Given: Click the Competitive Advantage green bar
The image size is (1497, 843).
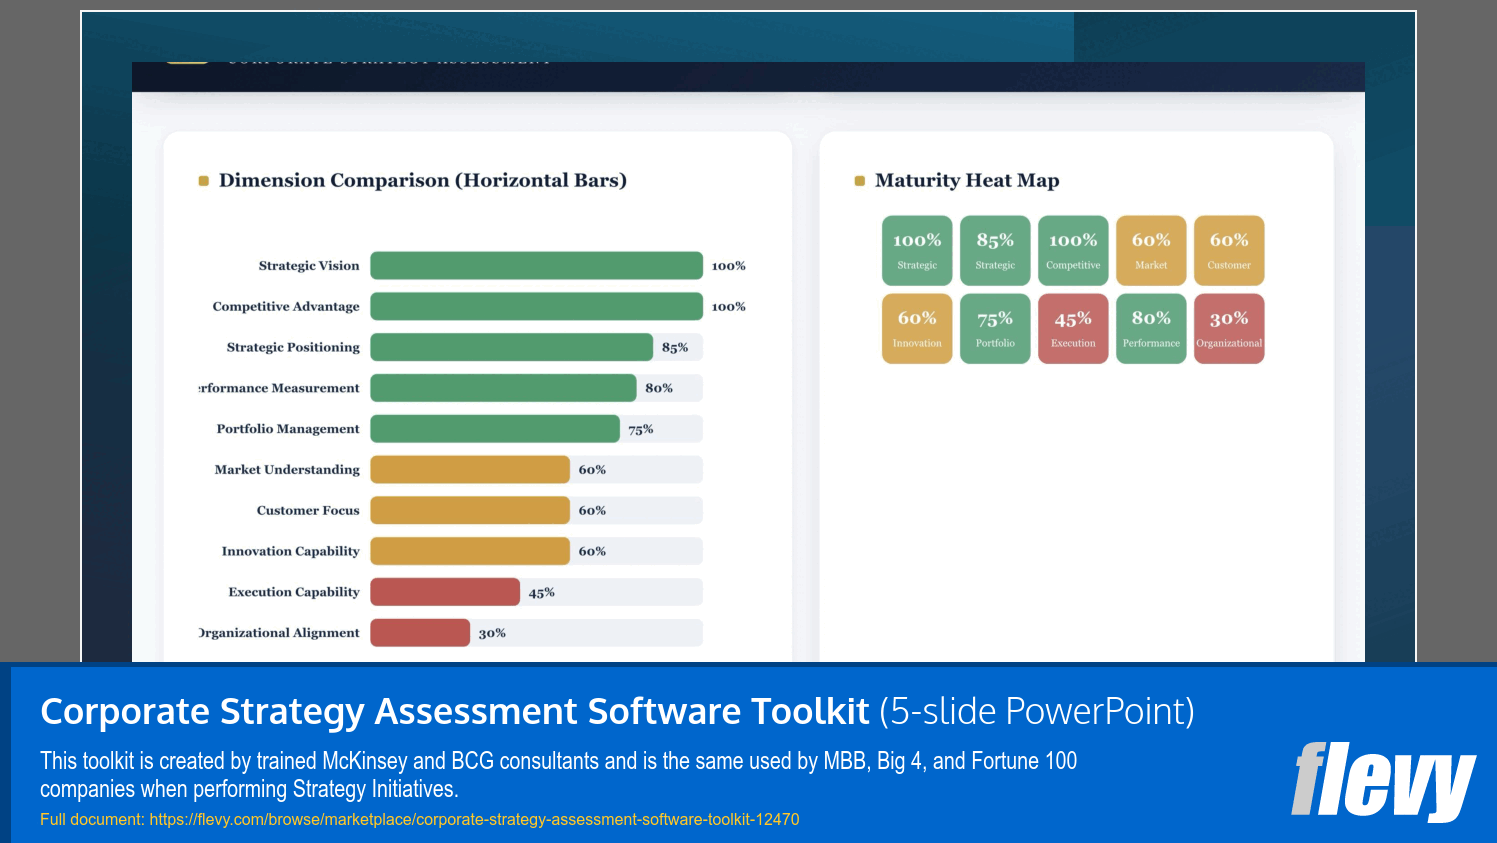Looking at the screenshot, I should click(536, 306).
